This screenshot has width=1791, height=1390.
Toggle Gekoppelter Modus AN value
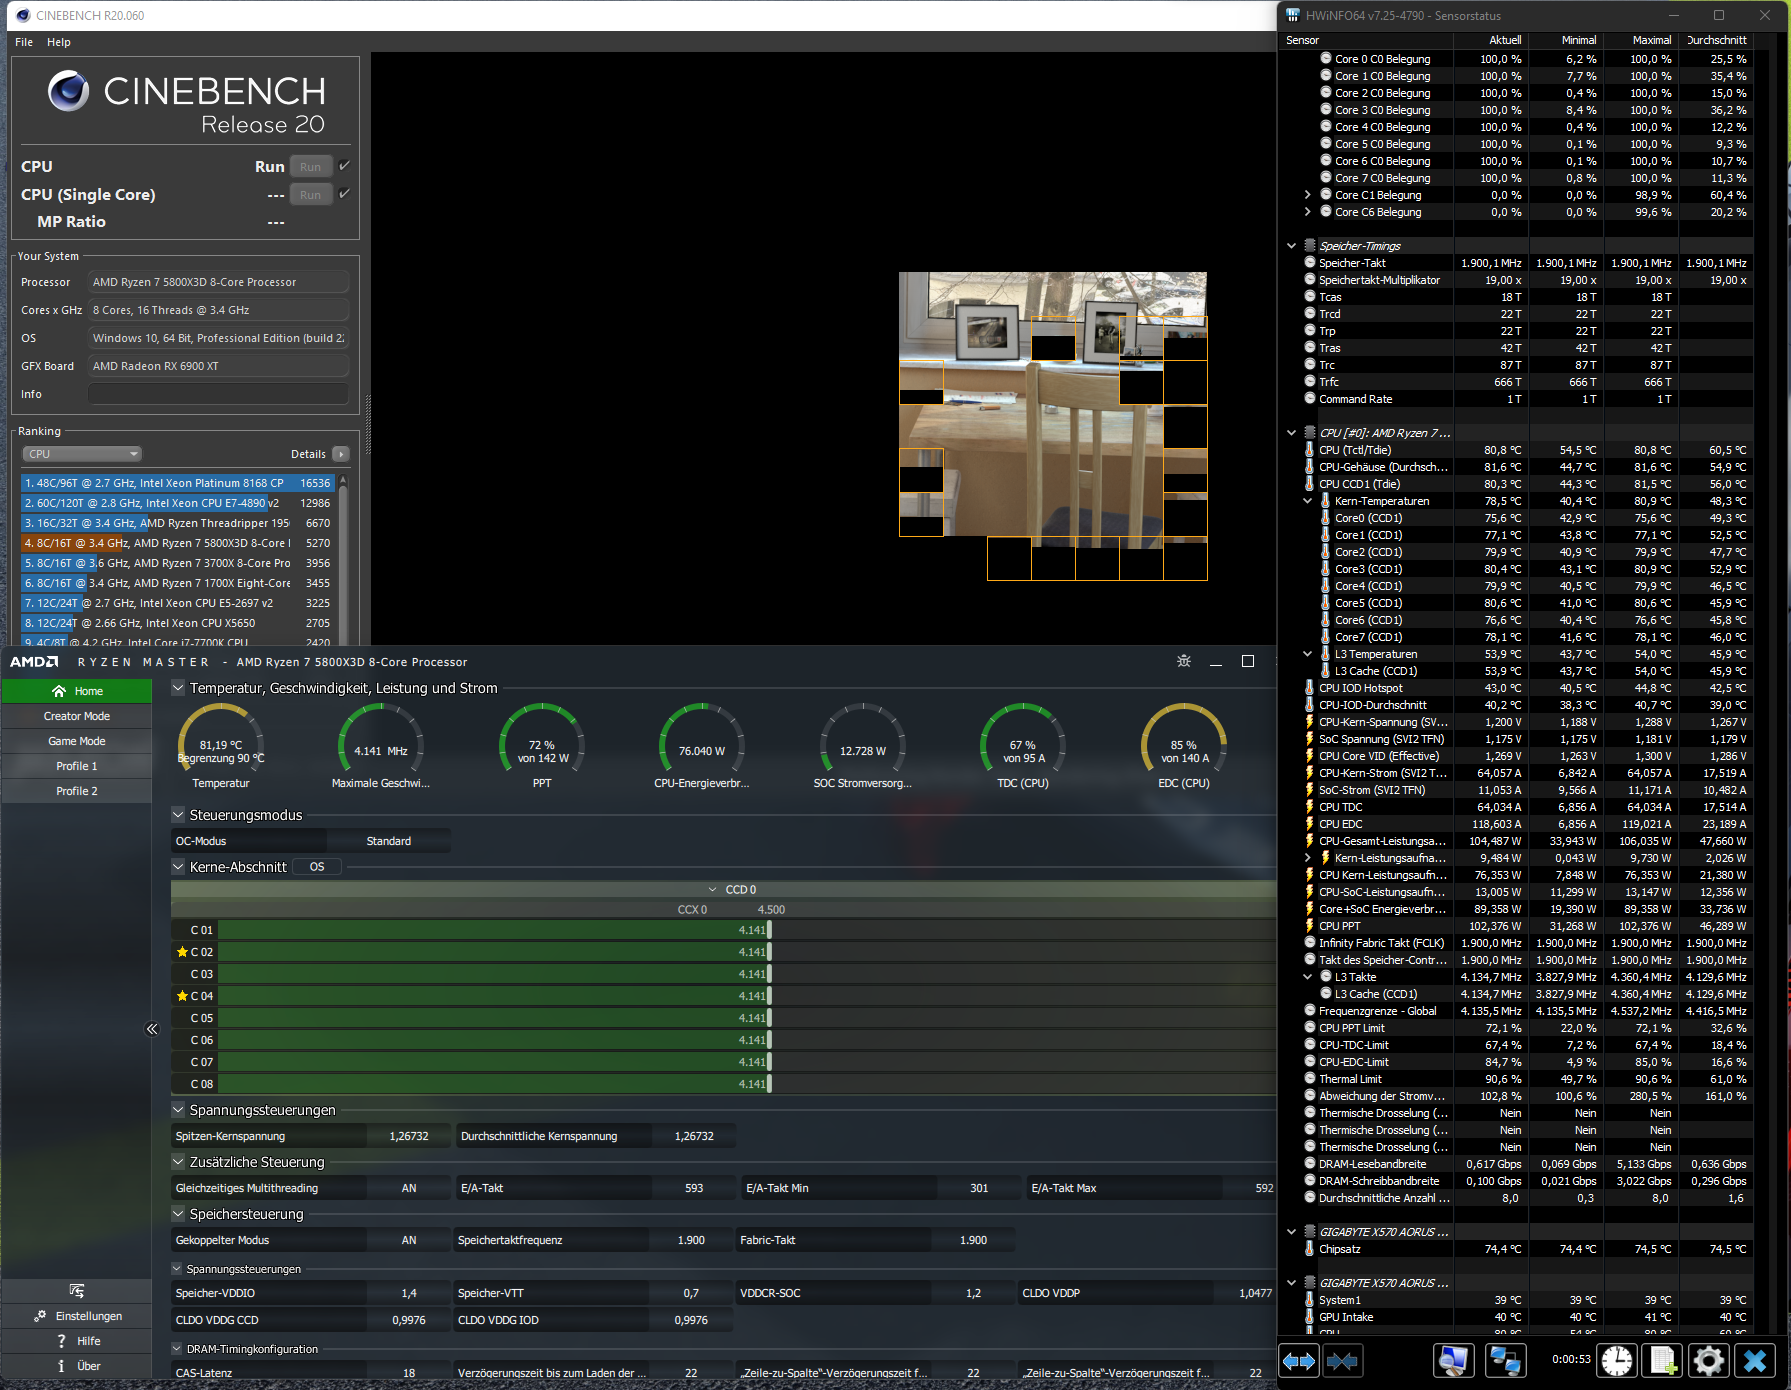409,1240
